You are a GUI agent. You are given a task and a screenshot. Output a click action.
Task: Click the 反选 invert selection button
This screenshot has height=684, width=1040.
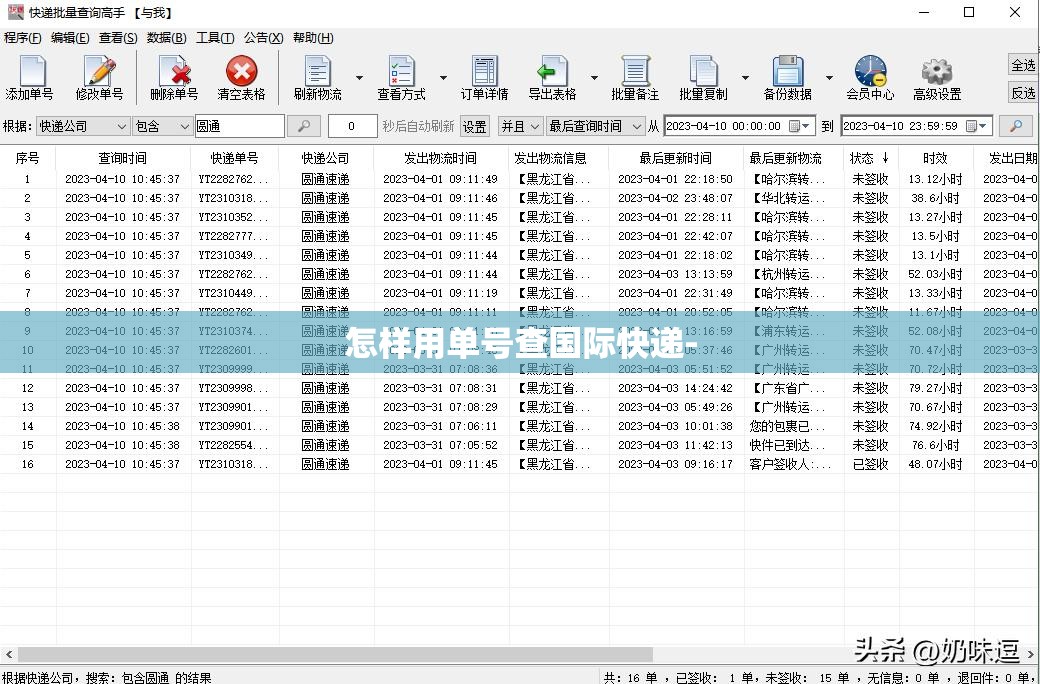1023,94
